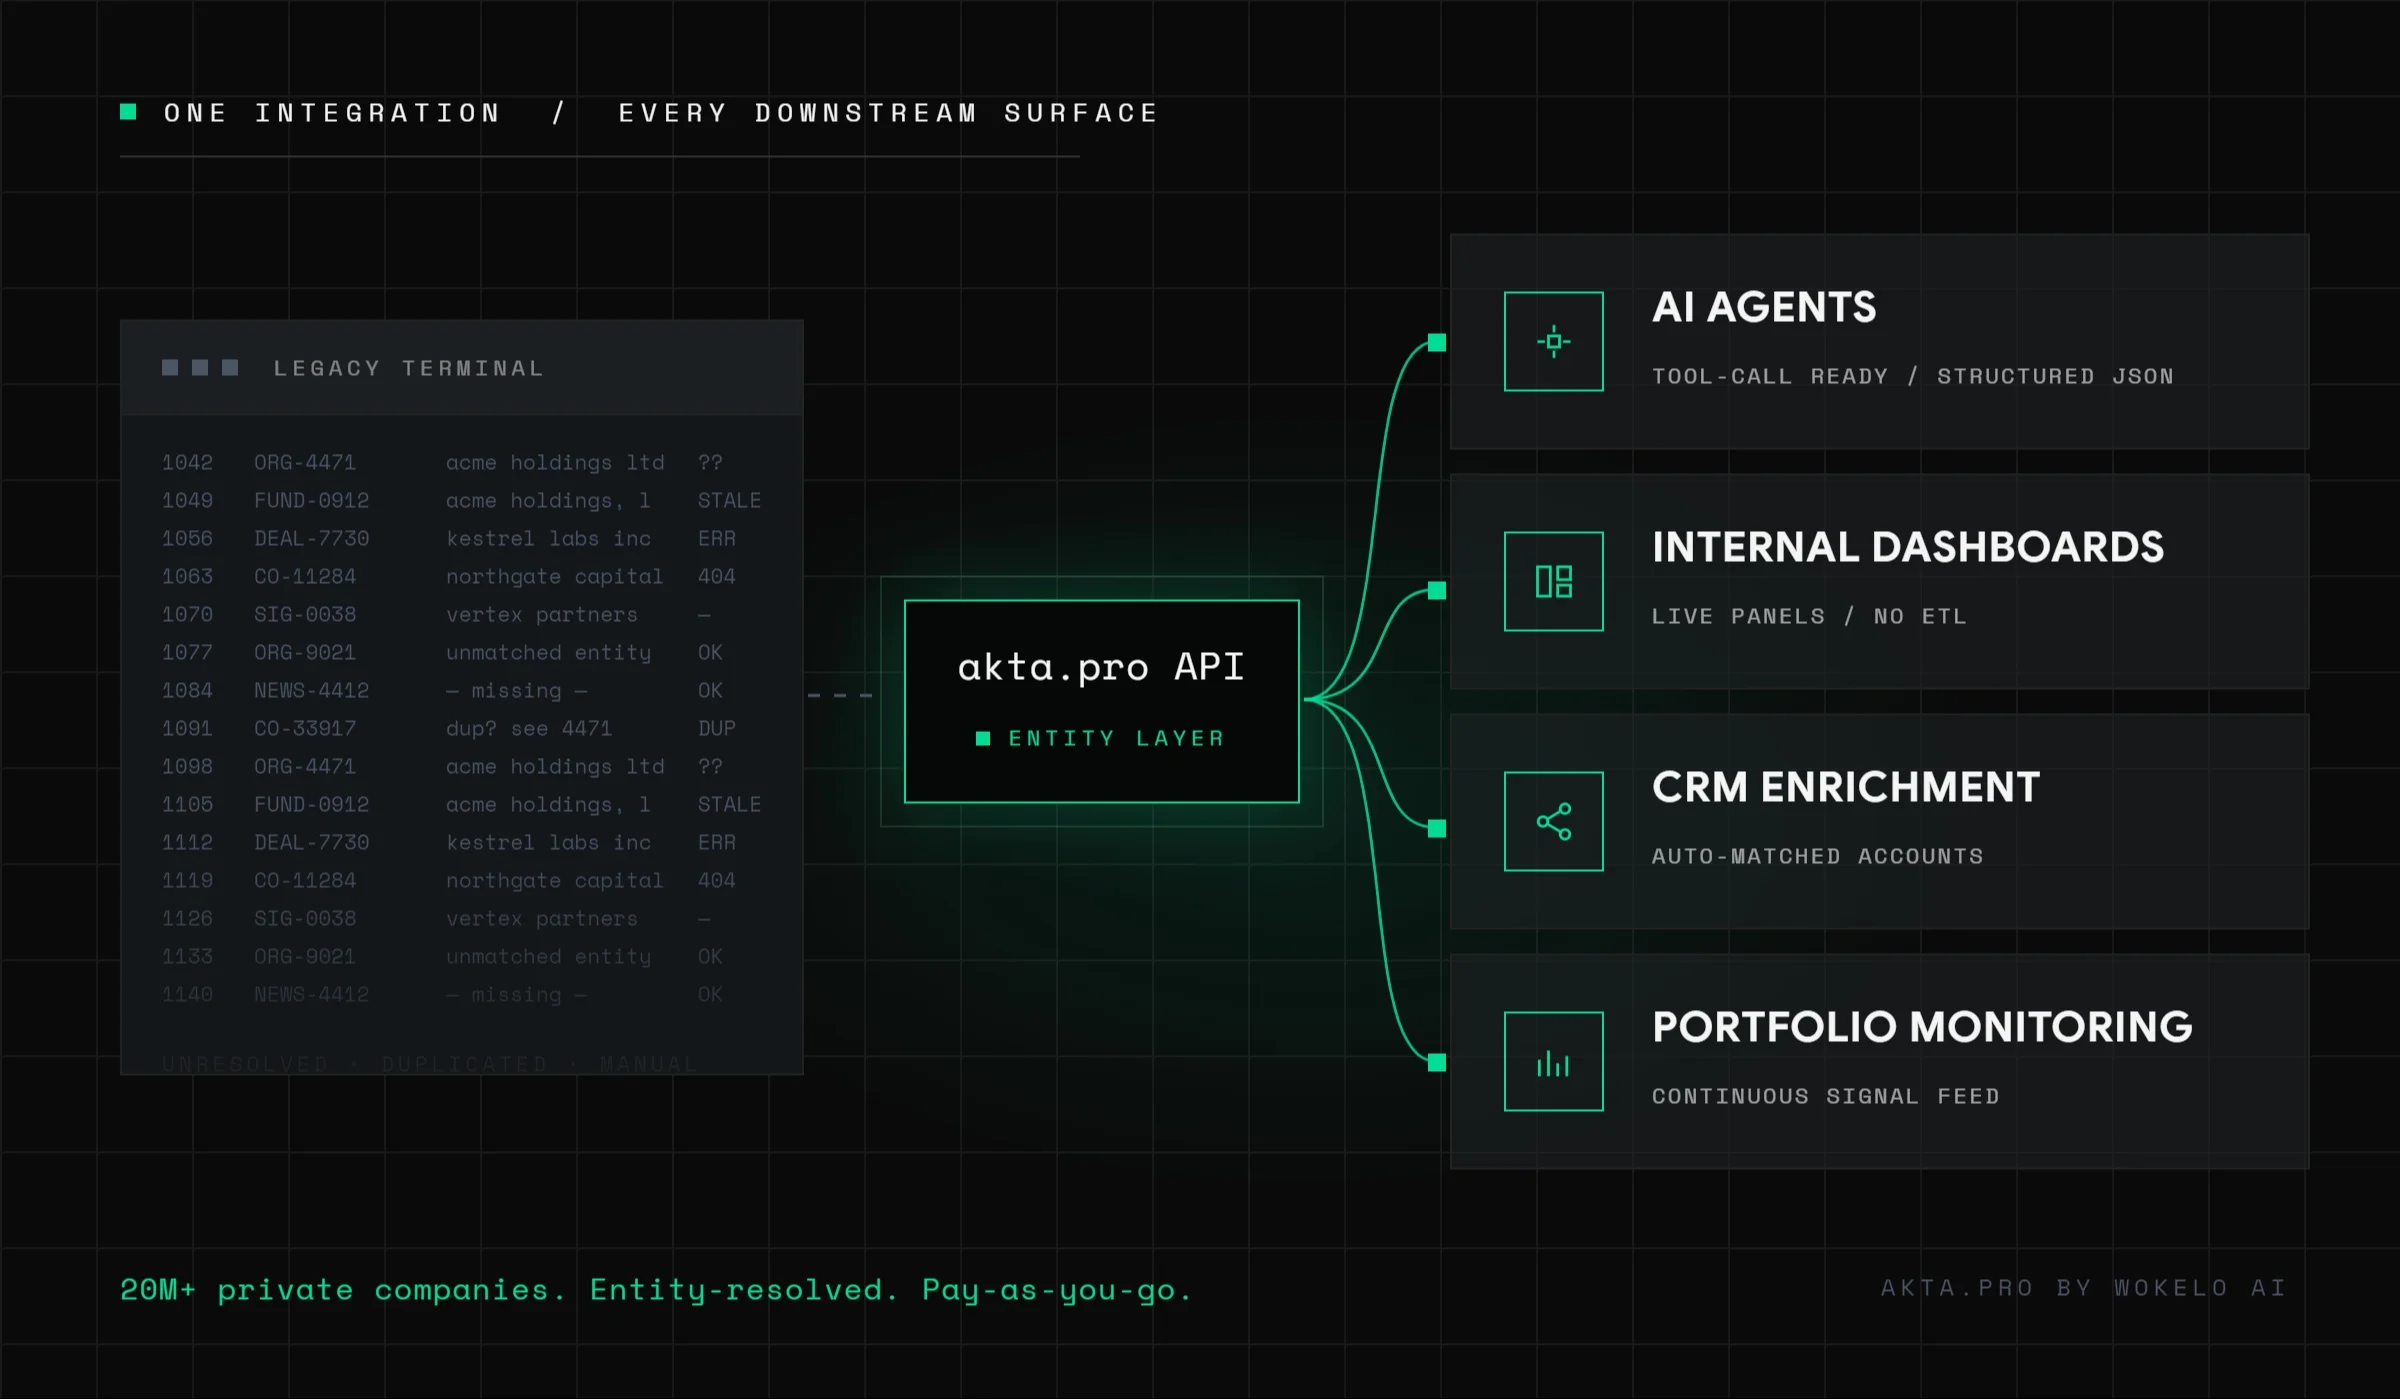Screen dimensions: 2400x1399
Task: Click NEWS-4412 in row 1084
Action: click(312, 690)
